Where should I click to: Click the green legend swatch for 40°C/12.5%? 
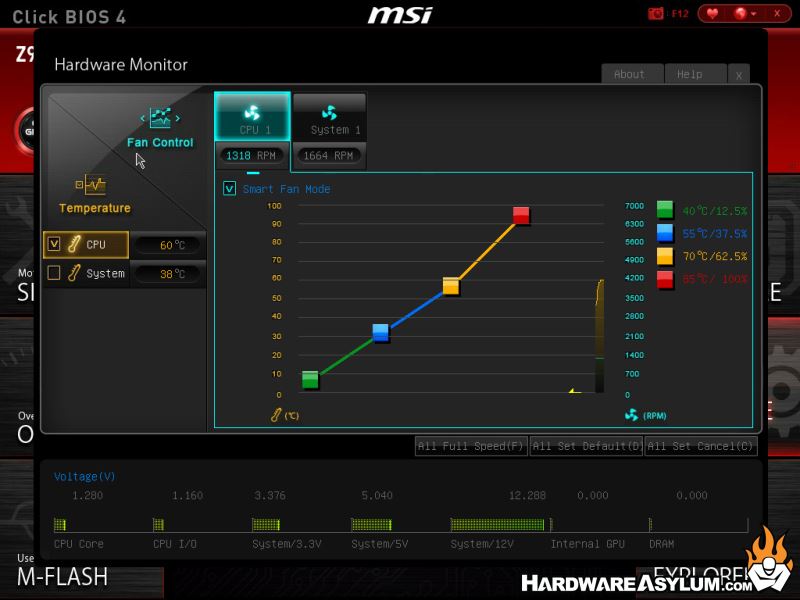click(x=665, y=210)
